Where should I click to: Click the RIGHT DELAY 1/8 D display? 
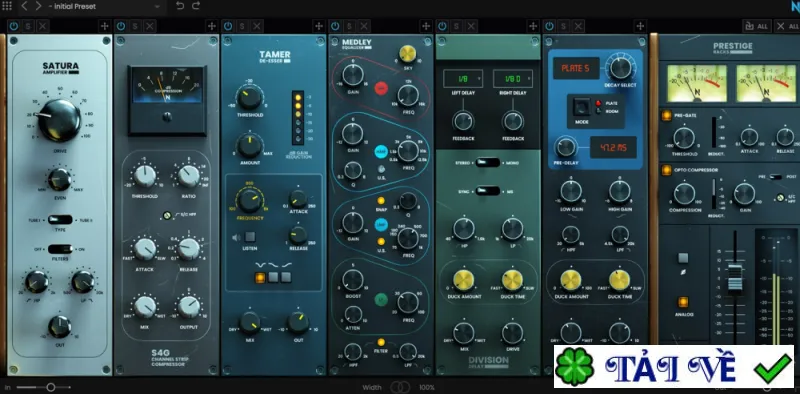tap(513, 79)
